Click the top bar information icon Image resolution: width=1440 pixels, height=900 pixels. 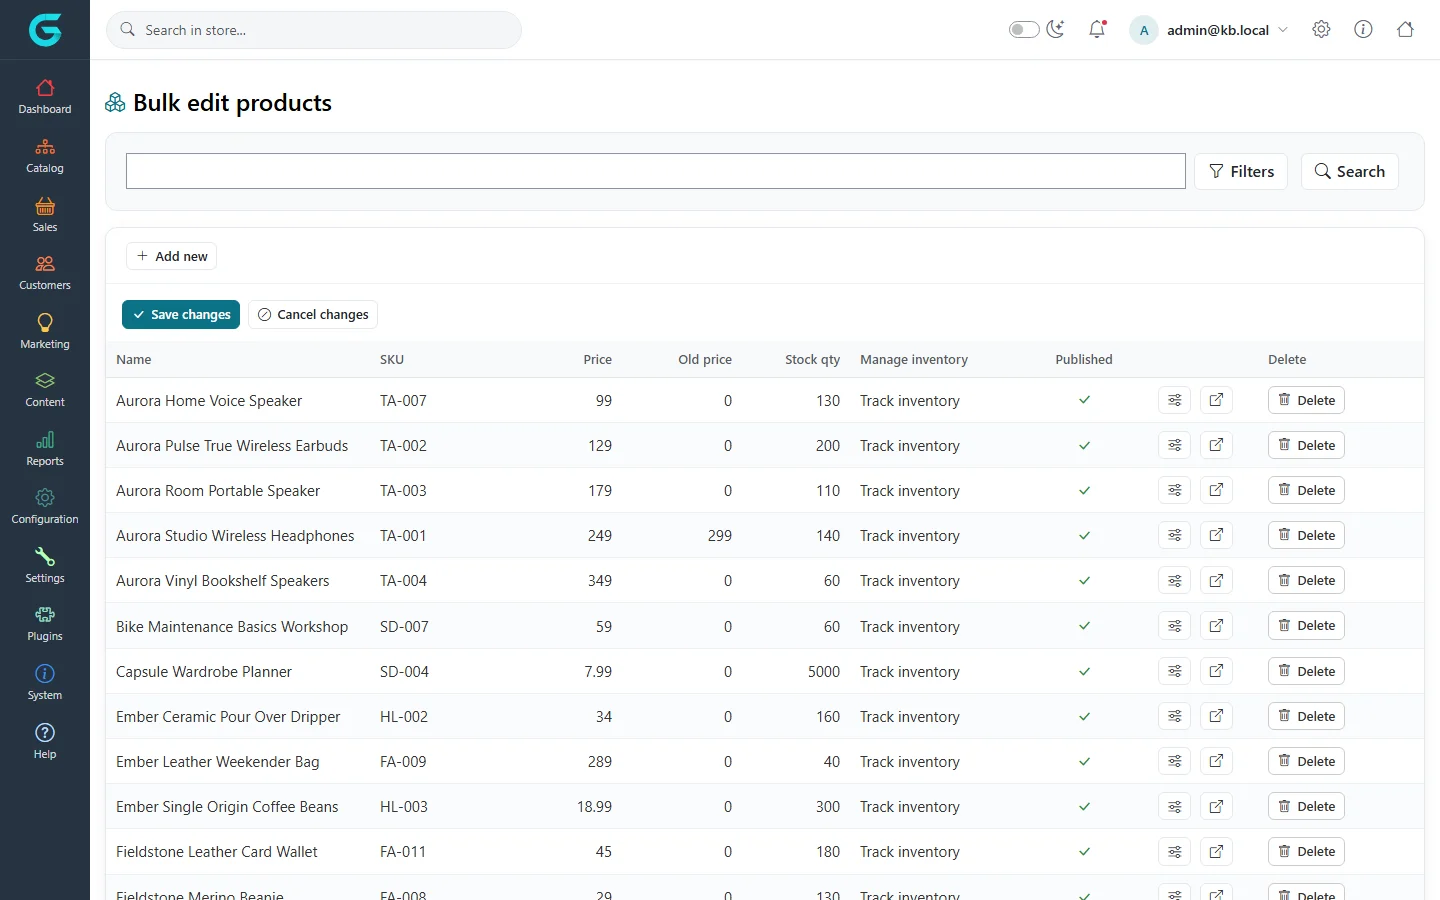click(1363, 30)
